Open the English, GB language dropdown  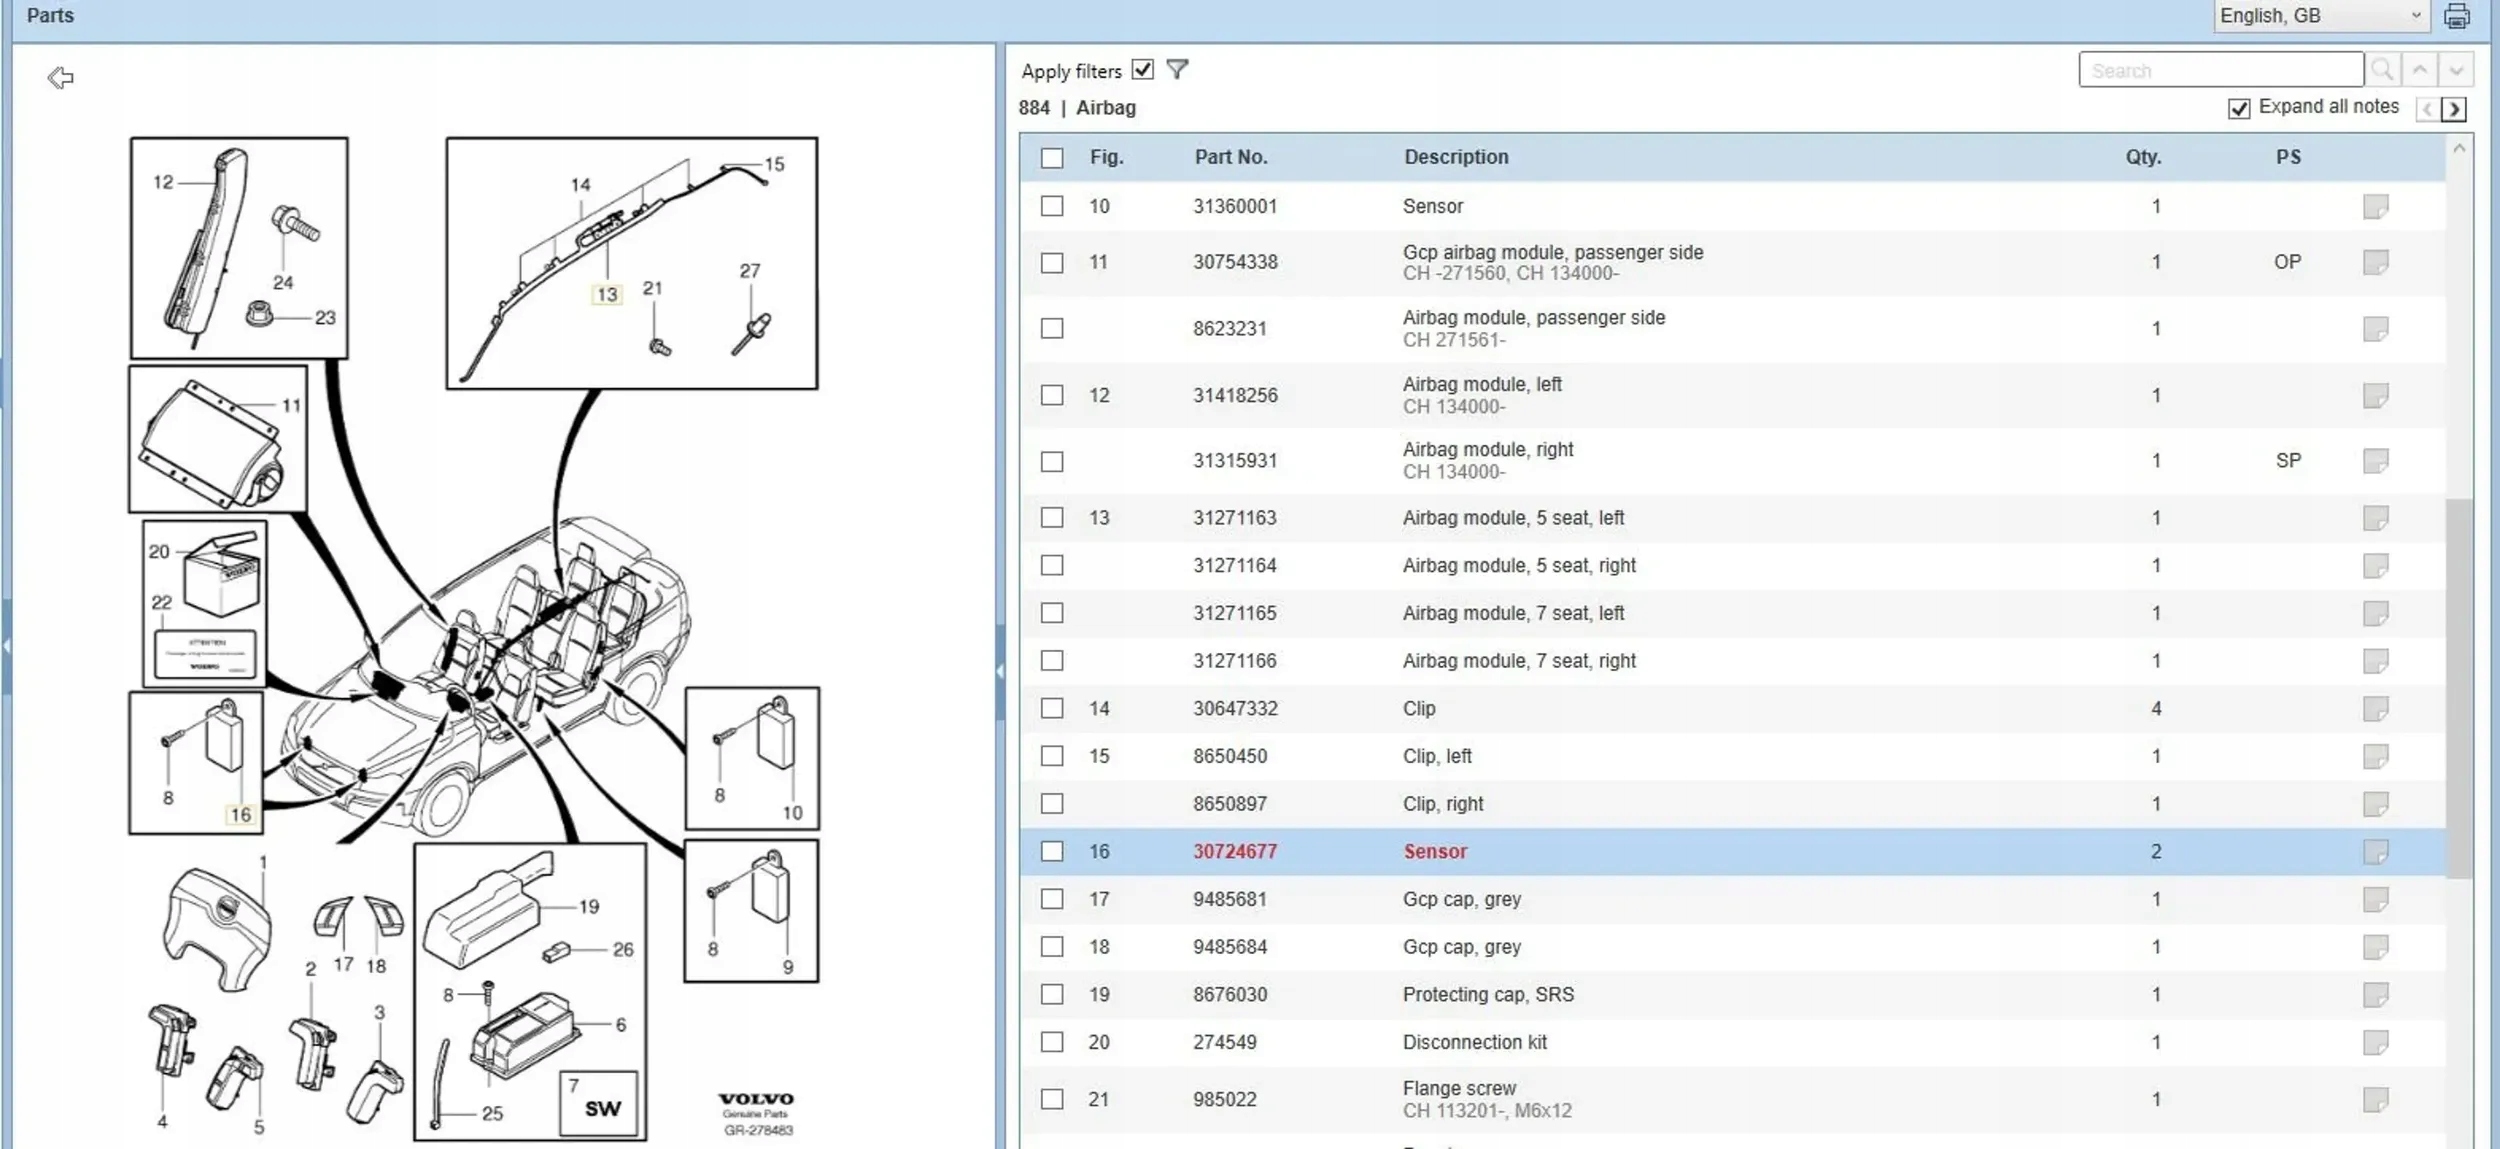tap(2321, 16)
